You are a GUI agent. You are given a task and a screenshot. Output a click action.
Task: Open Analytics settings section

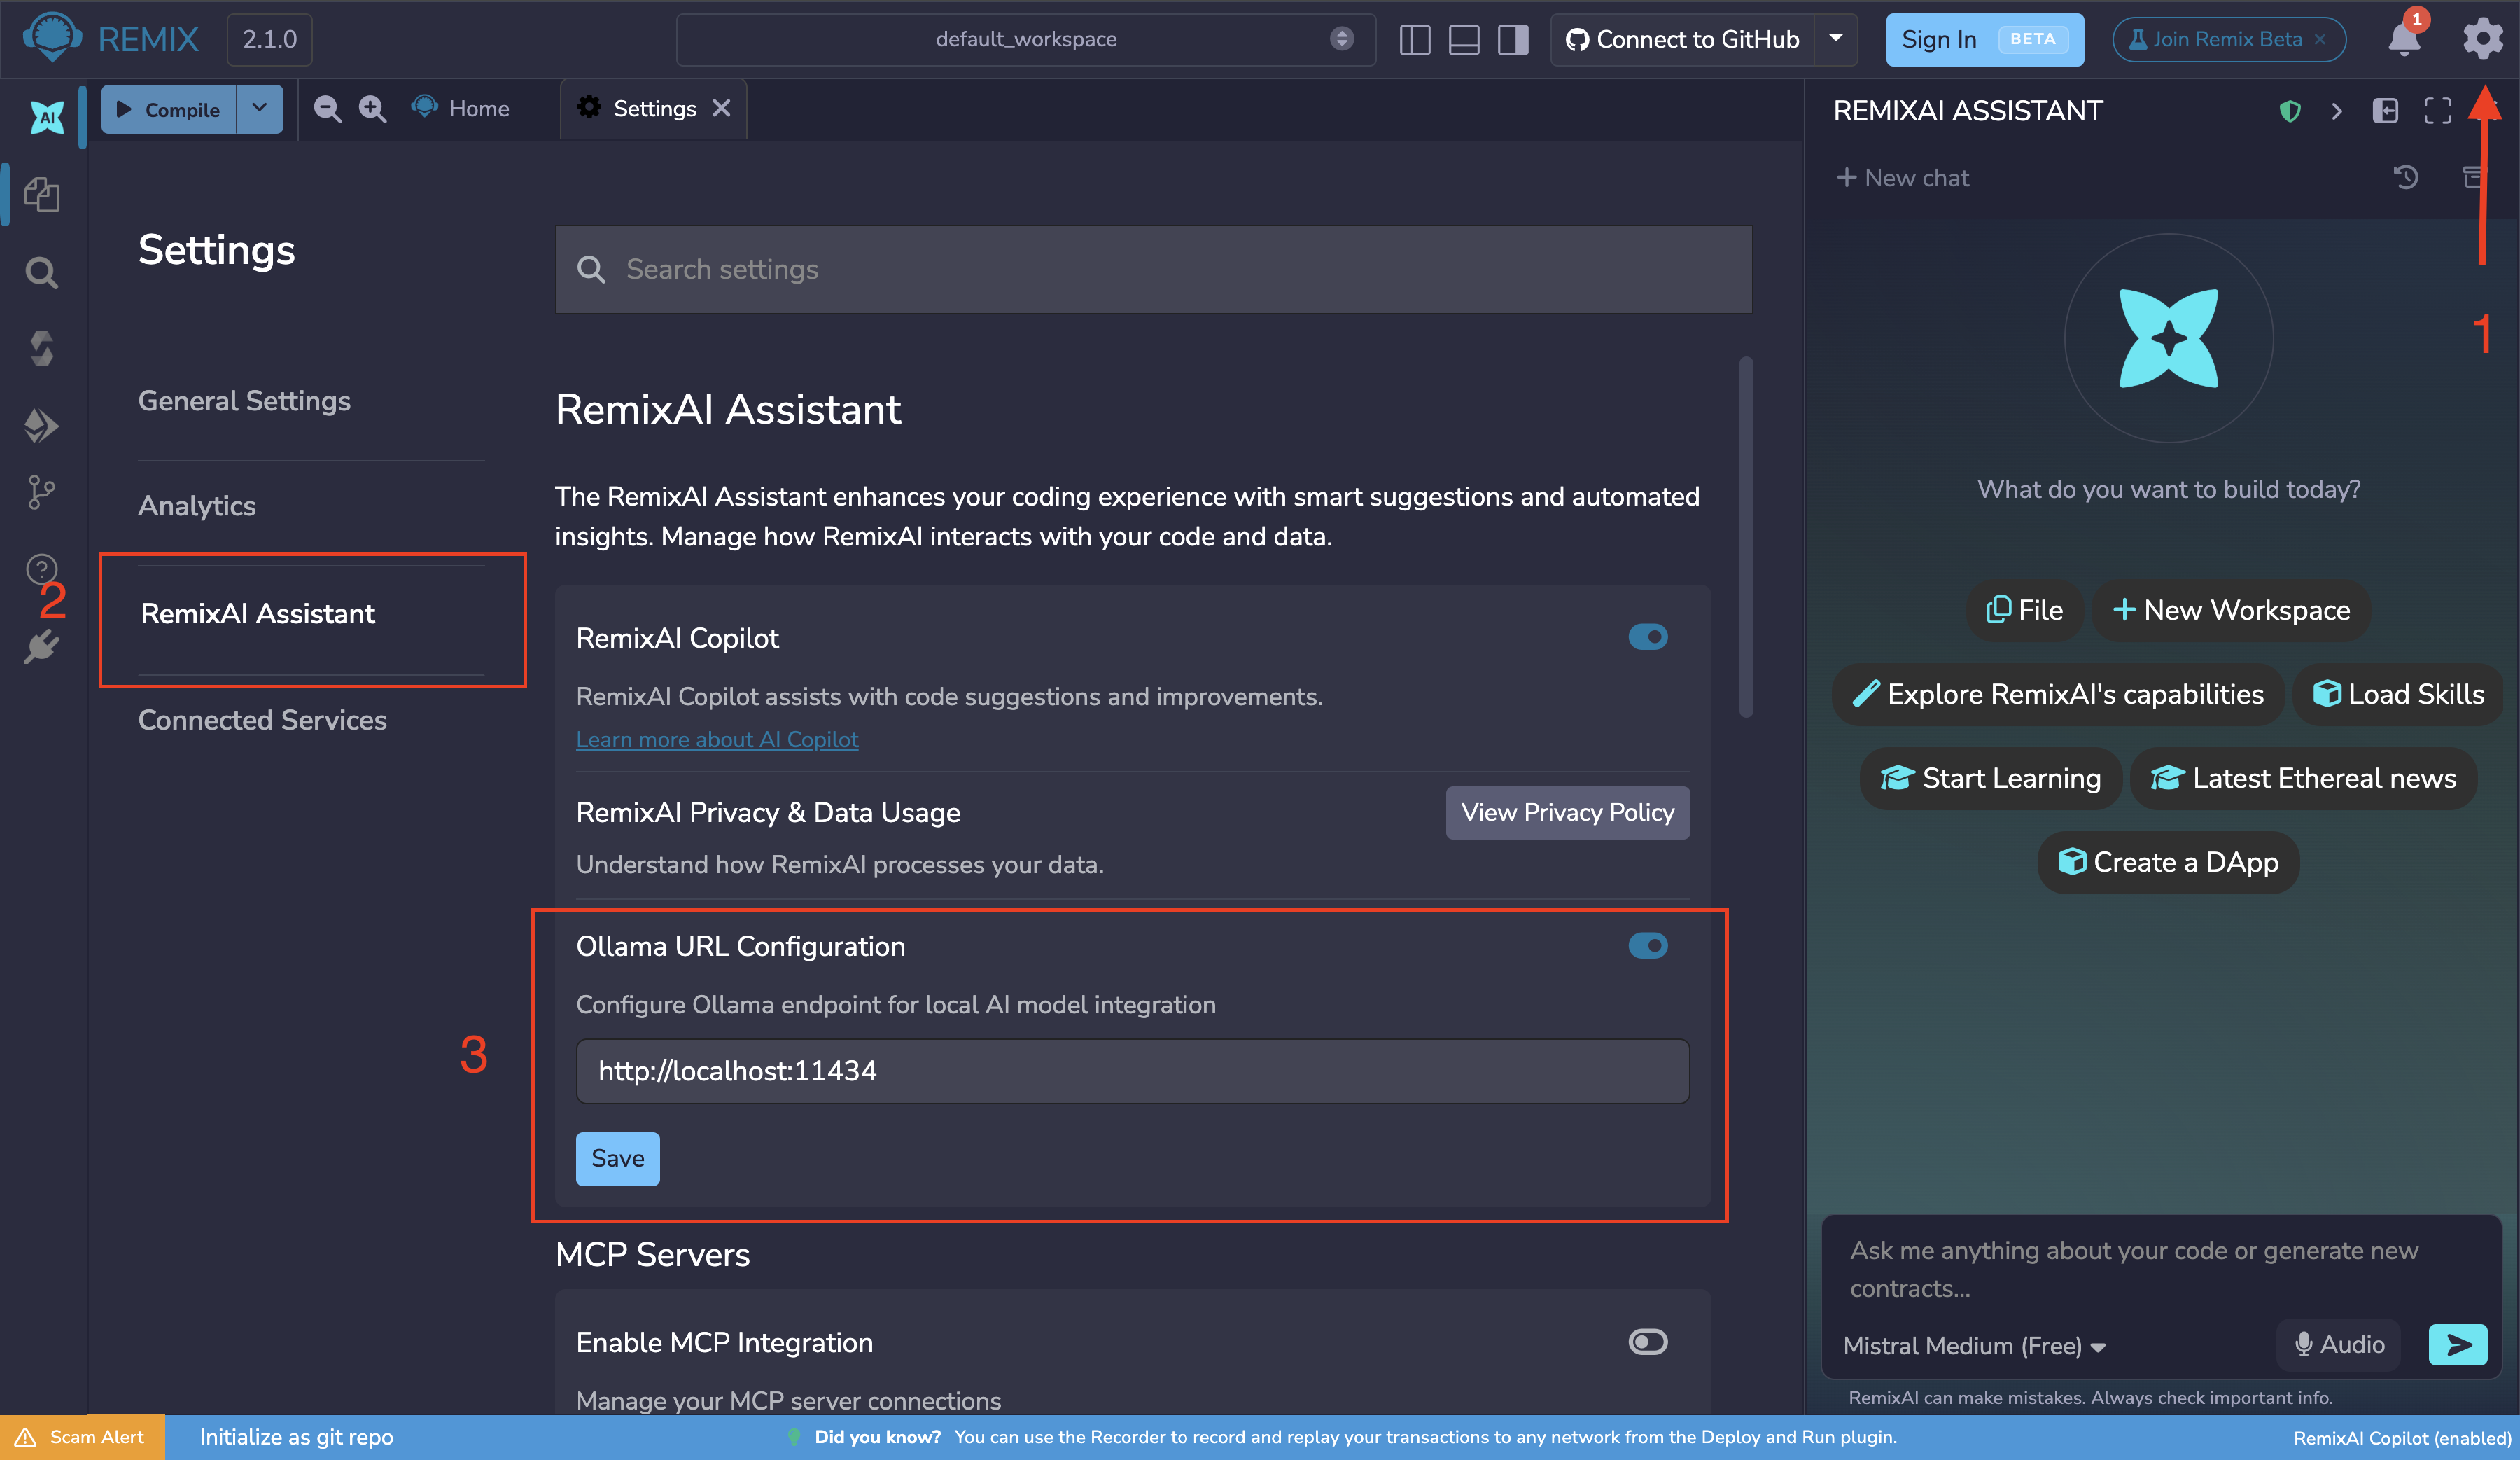point(197,506)
